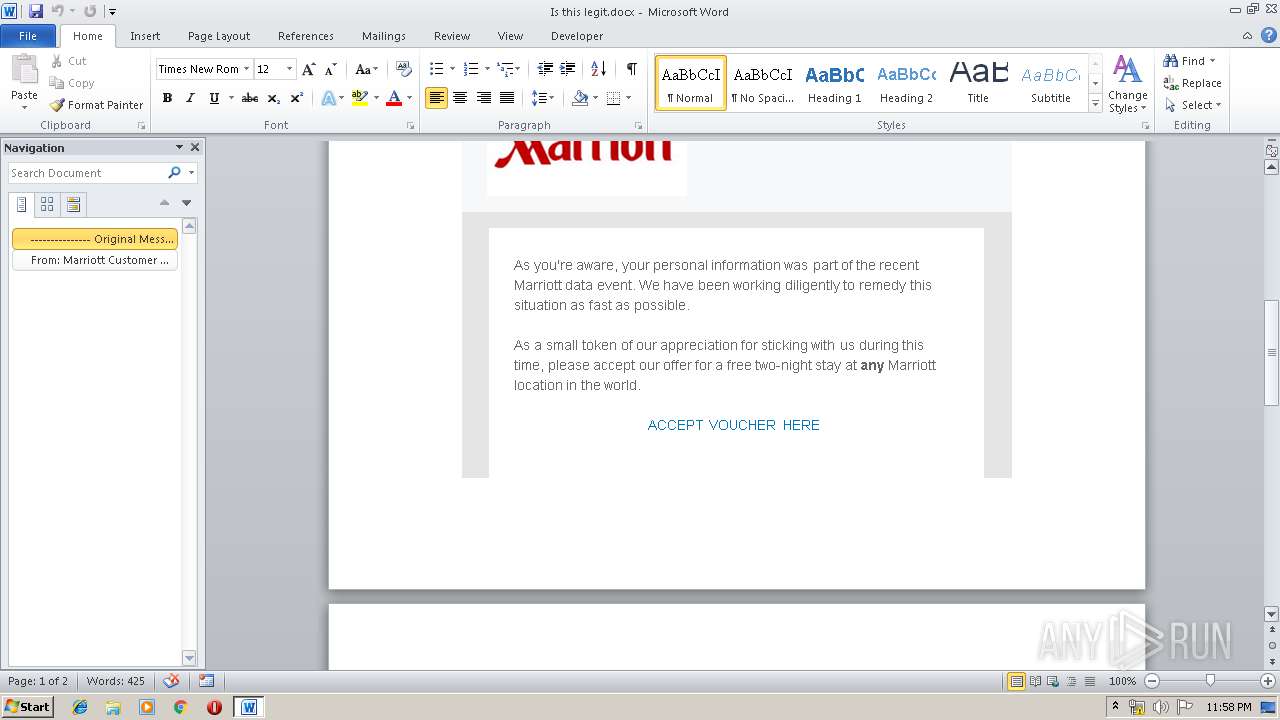The height and width of the screenshot is (720, 1280).
Task: Toggle Italic formatting
Action: [190, 98]
